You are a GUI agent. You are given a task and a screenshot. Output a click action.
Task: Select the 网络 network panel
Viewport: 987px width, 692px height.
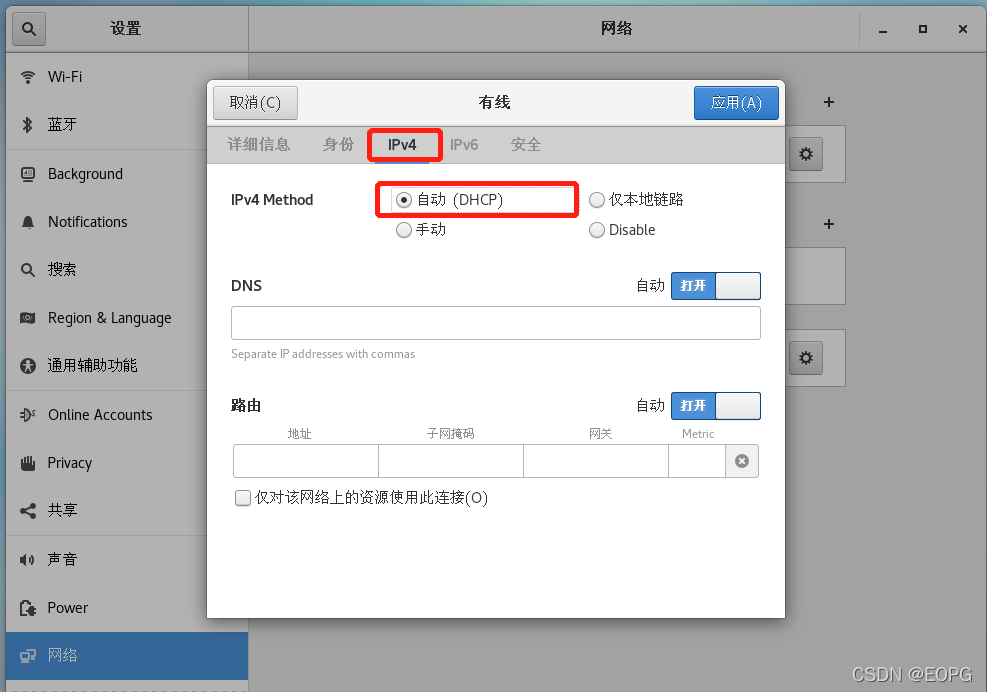pyautogui.click(x=126, y=655)
